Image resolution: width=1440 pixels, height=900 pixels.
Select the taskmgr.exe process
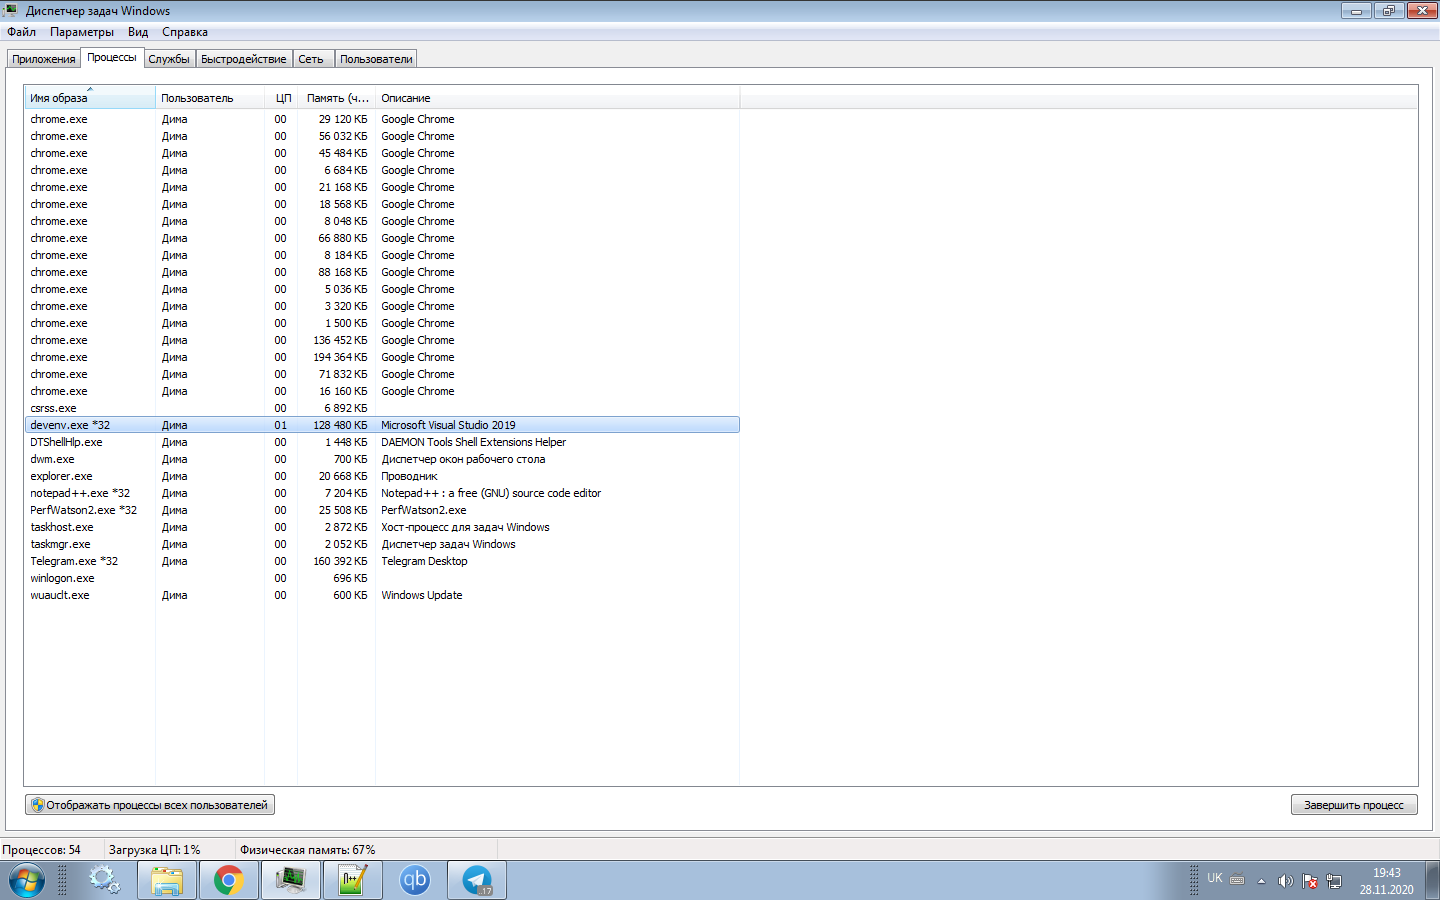tap(382, 544)
